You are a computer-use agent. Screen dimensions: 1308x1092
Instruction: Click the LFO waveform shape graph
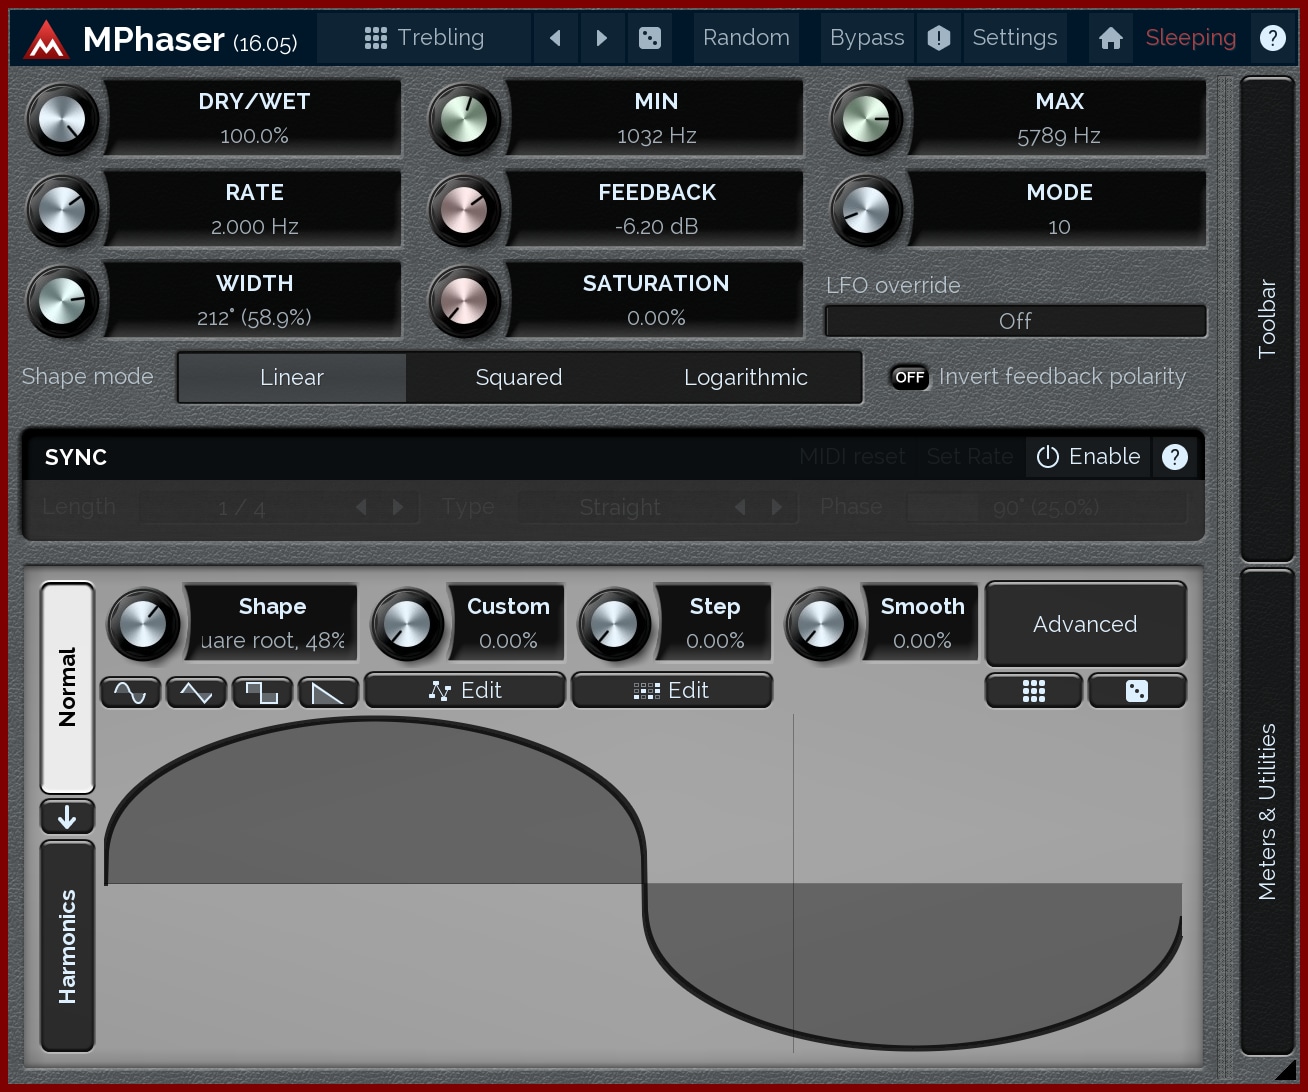click(x=643, y=884)
